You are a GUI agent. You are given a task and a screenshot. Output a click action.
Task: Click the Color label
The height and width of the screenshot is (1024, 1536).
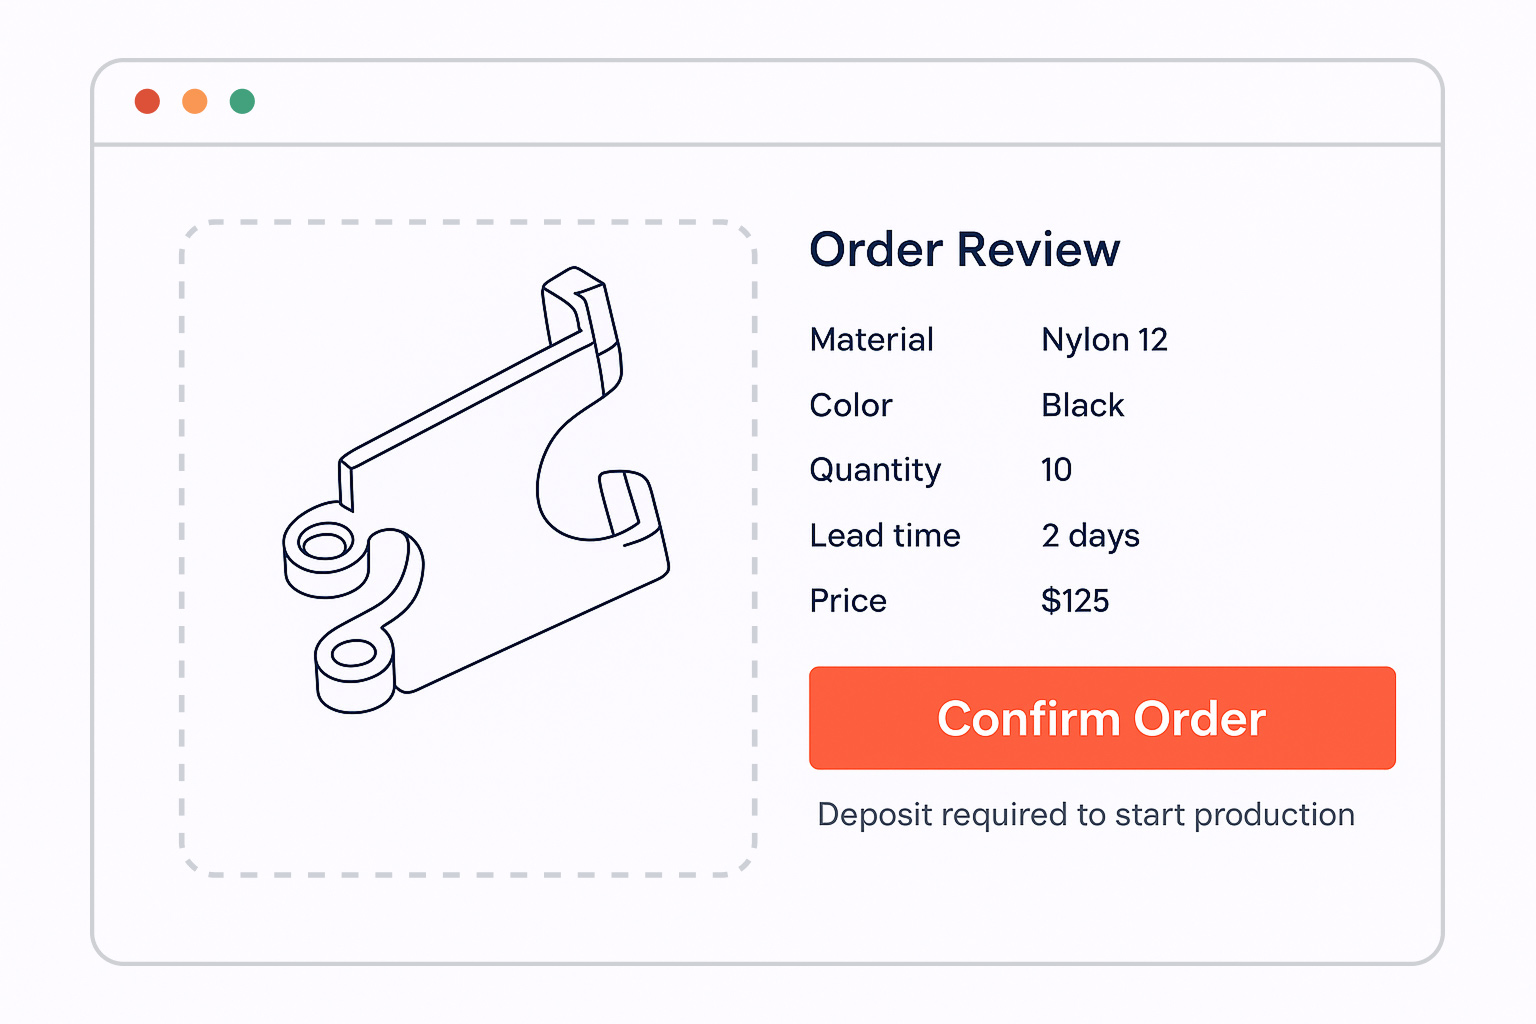[850, 405]
